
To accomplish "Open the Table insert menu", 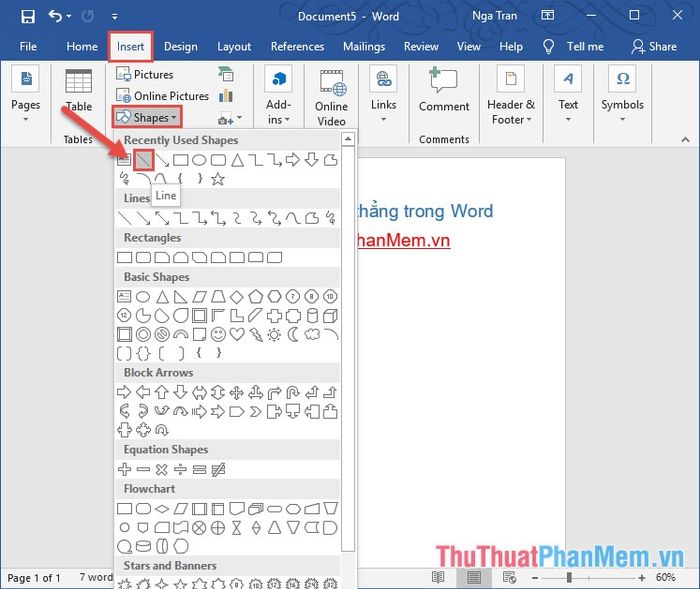I will [79, 90].
